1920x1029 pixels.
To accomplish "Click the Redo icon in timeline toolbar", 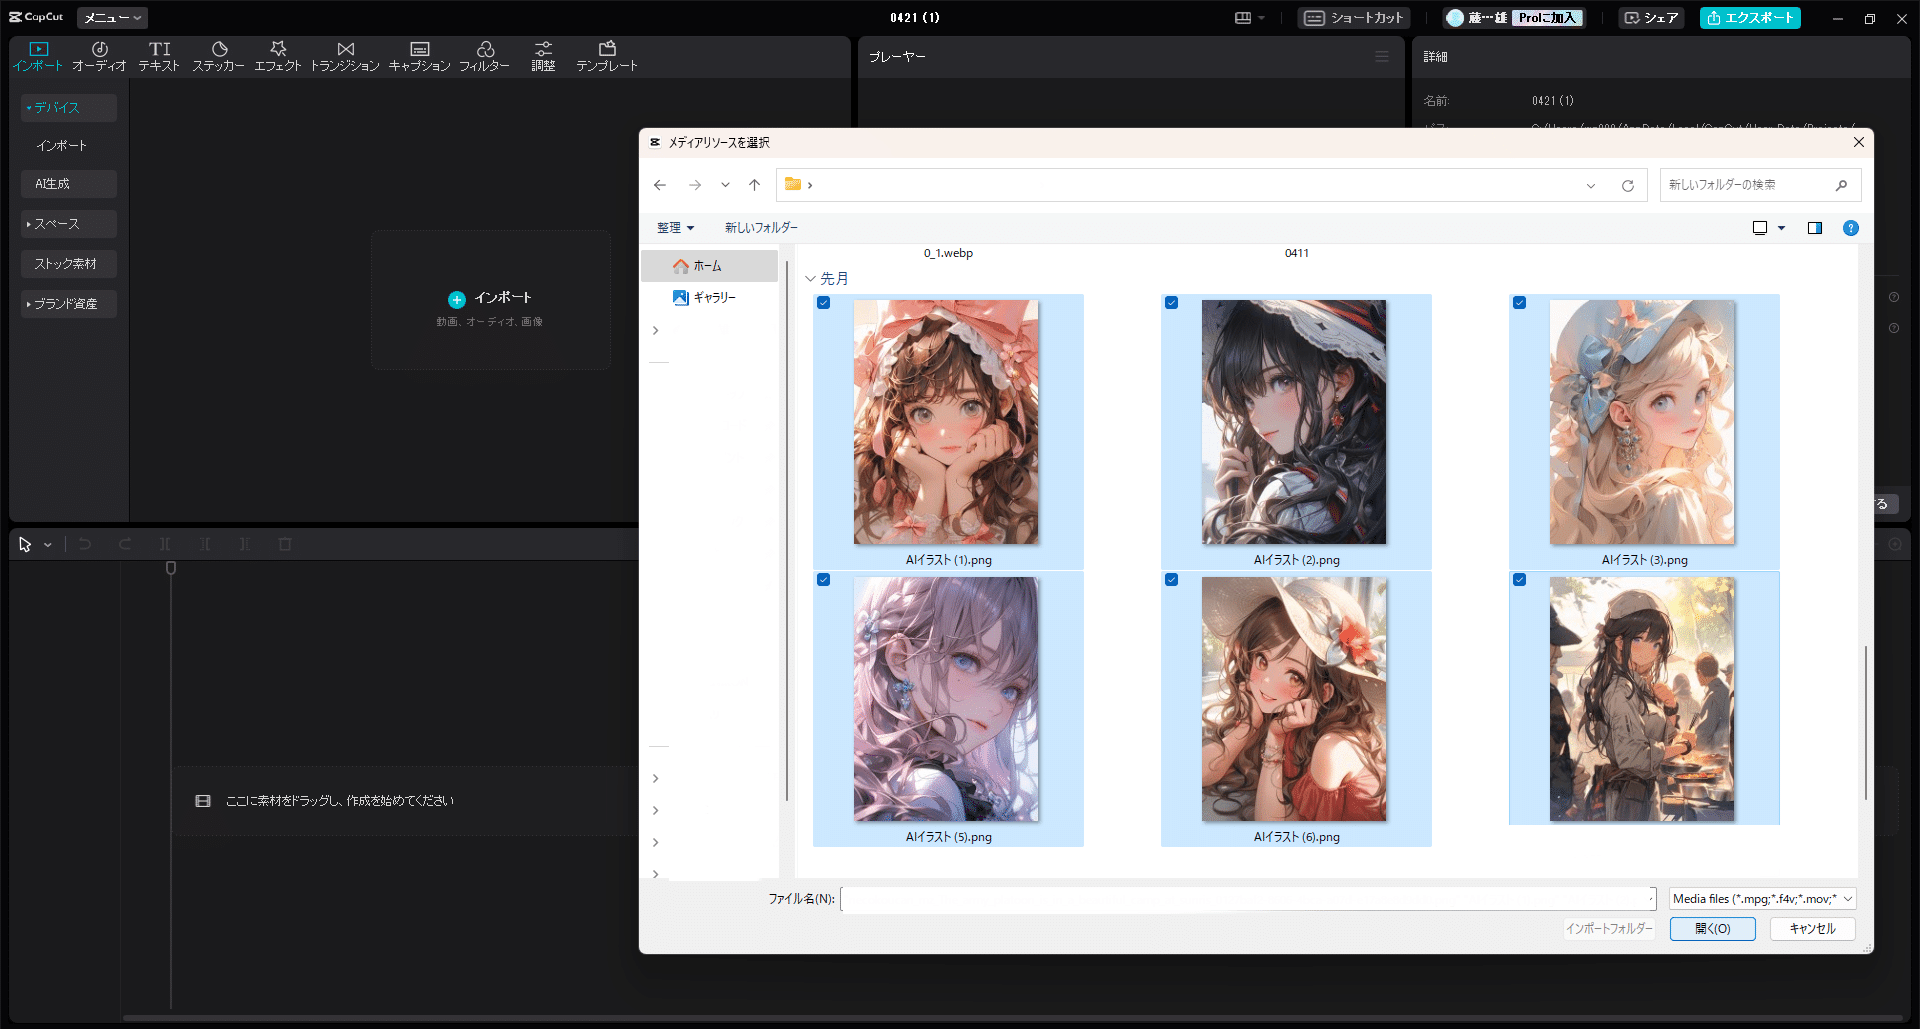I will click(x=125, y=544).
